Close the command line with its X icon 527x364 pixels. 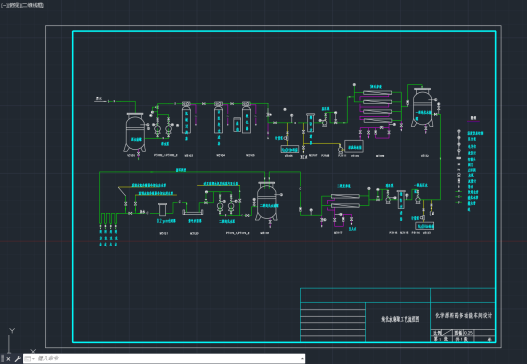(x=8, y=359)
